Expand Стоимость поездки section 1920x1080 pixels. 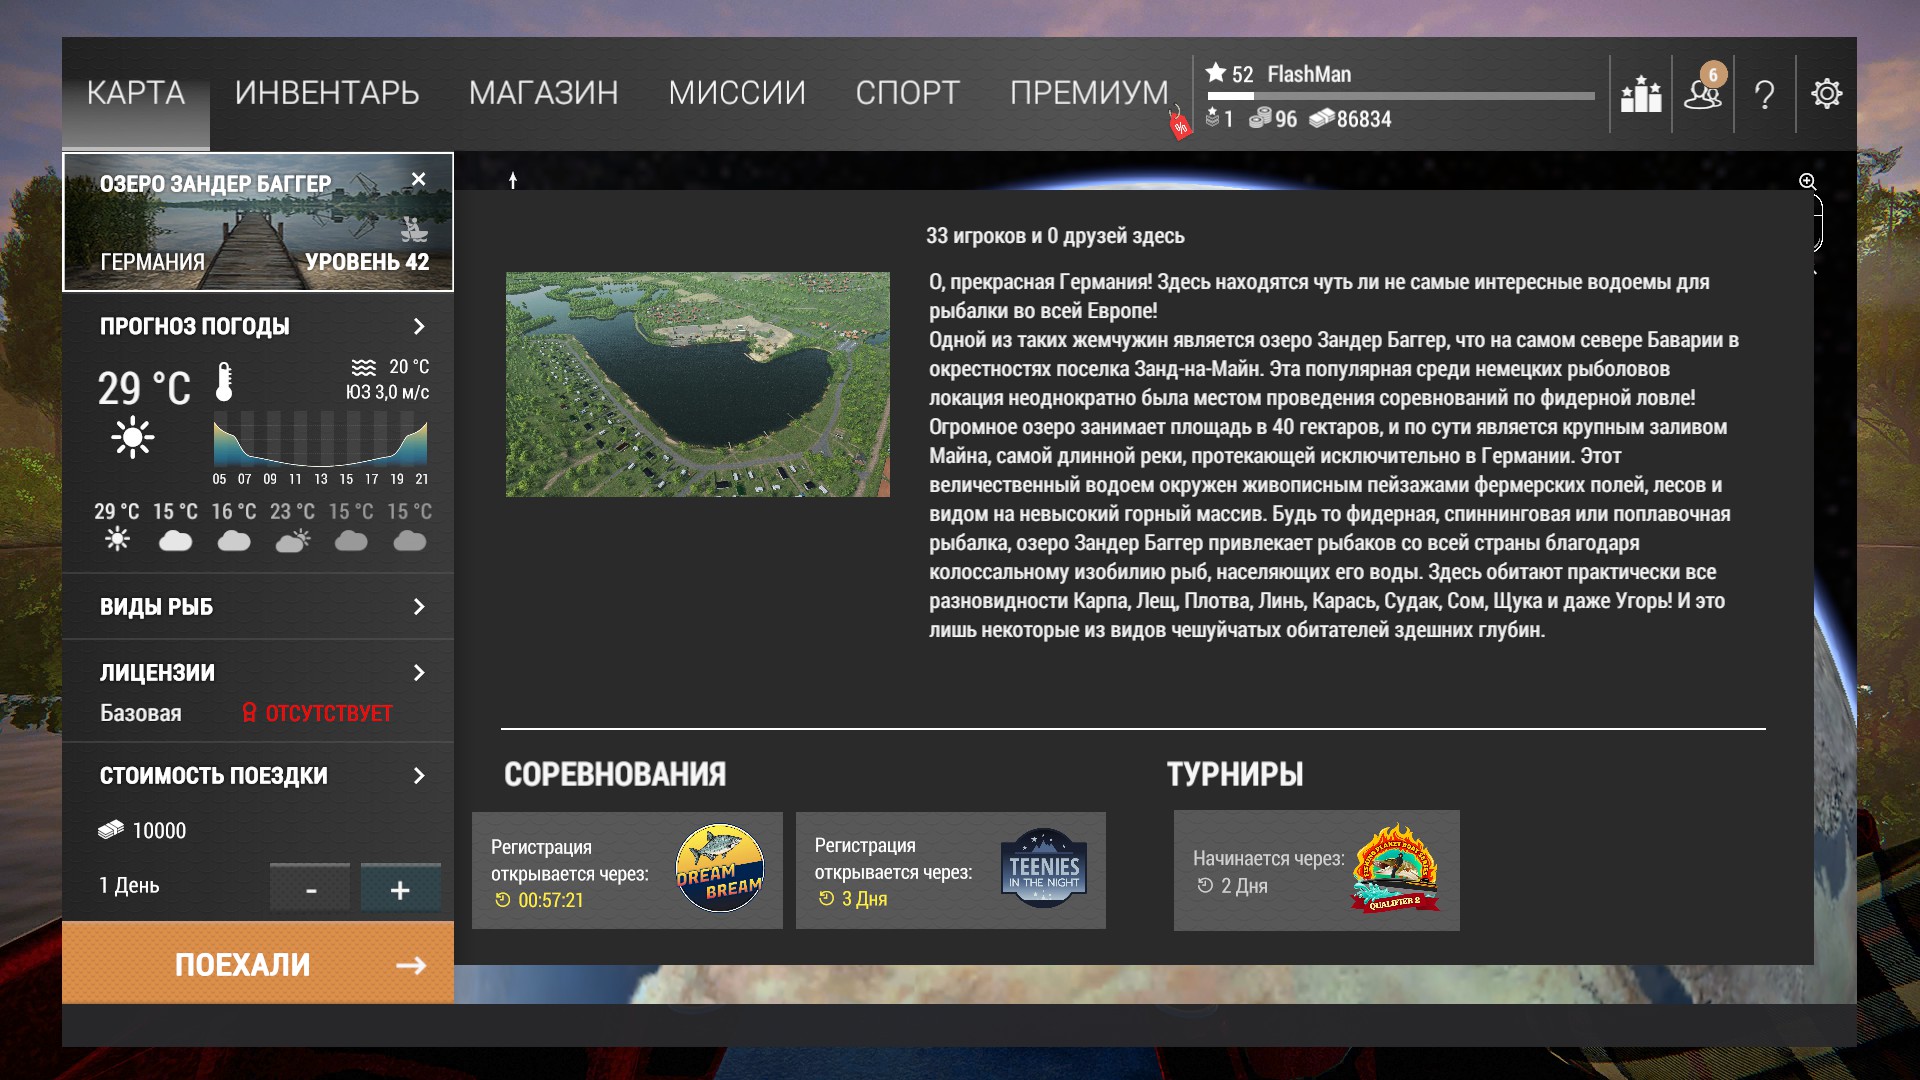(418, 776)
